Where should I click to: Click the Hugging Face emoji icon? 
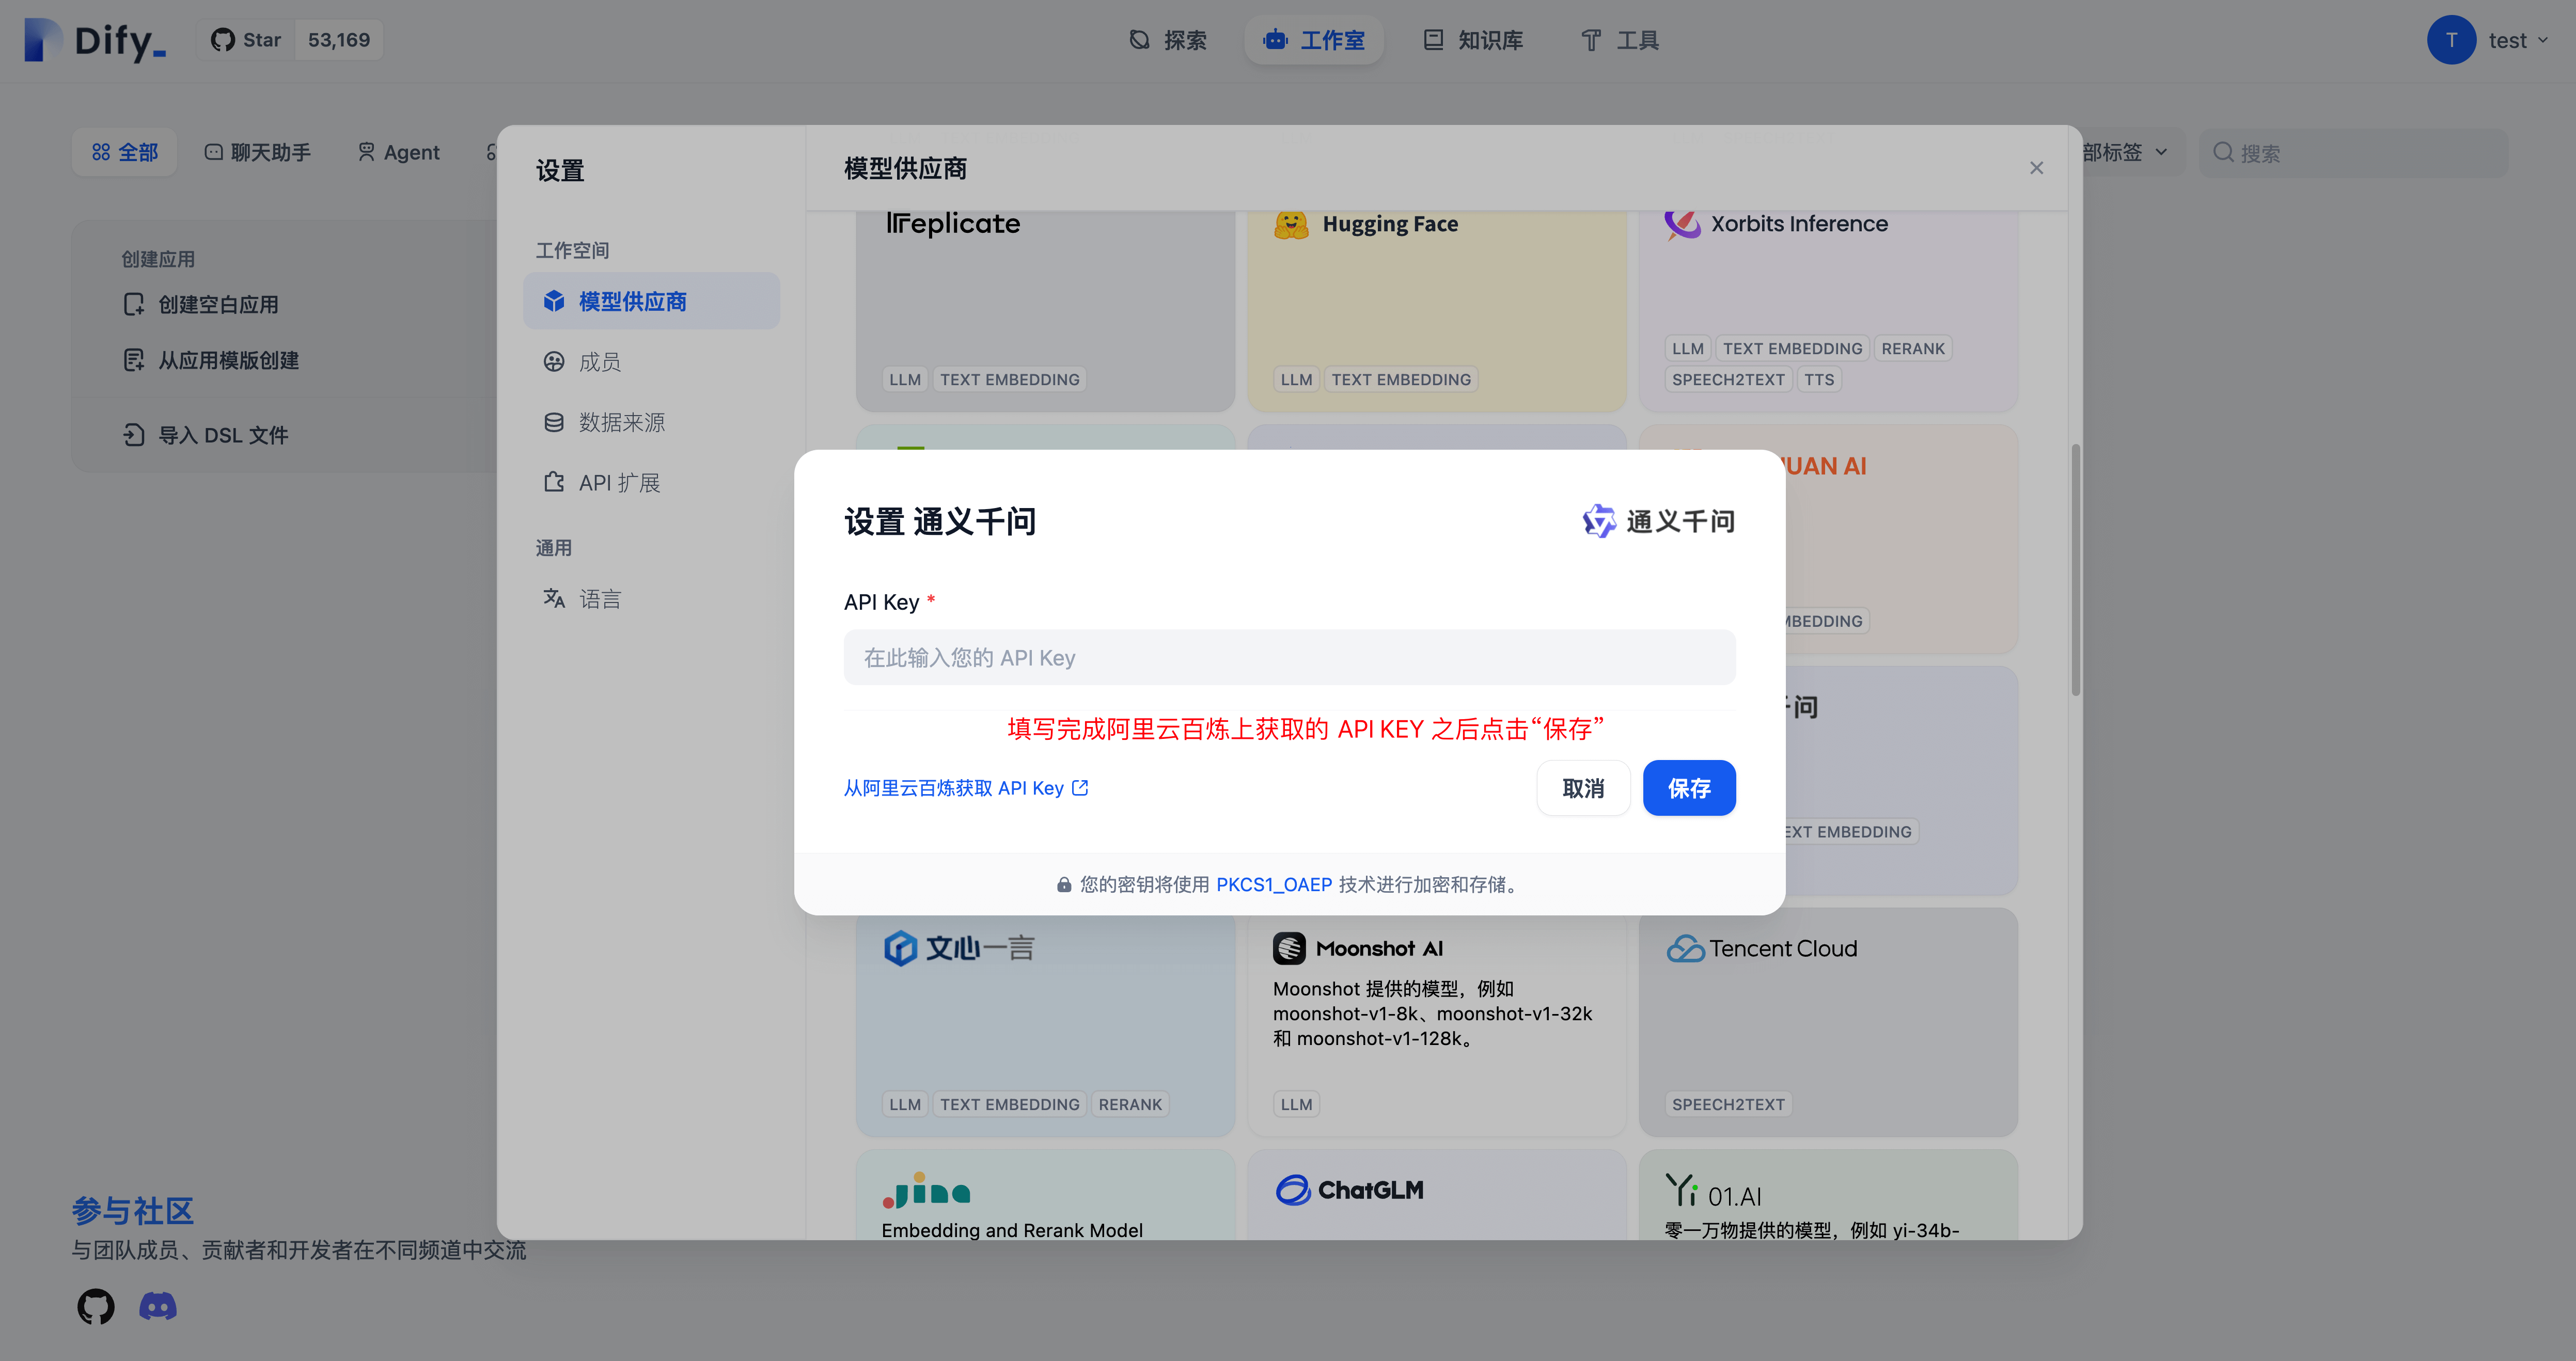click(1290, 224)
